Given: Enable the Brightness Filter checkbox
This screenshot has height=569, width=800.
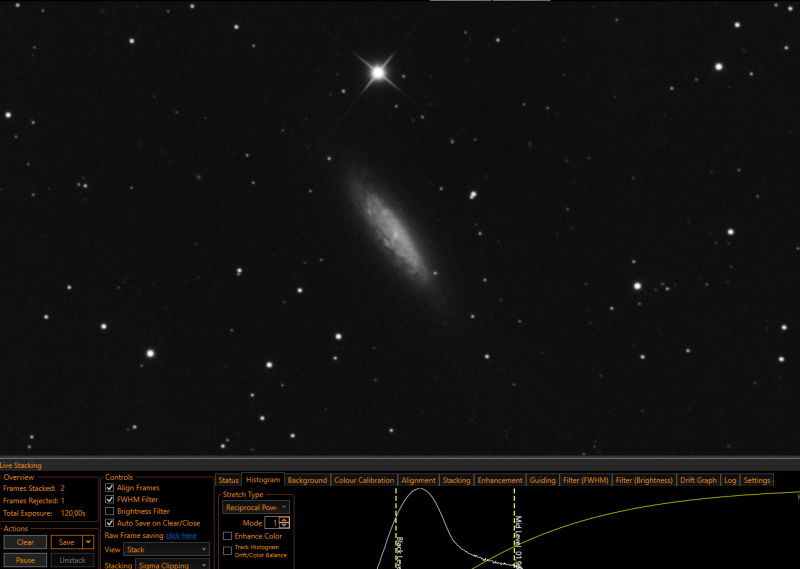Looking at the screenshot, I should coord(109,511).
